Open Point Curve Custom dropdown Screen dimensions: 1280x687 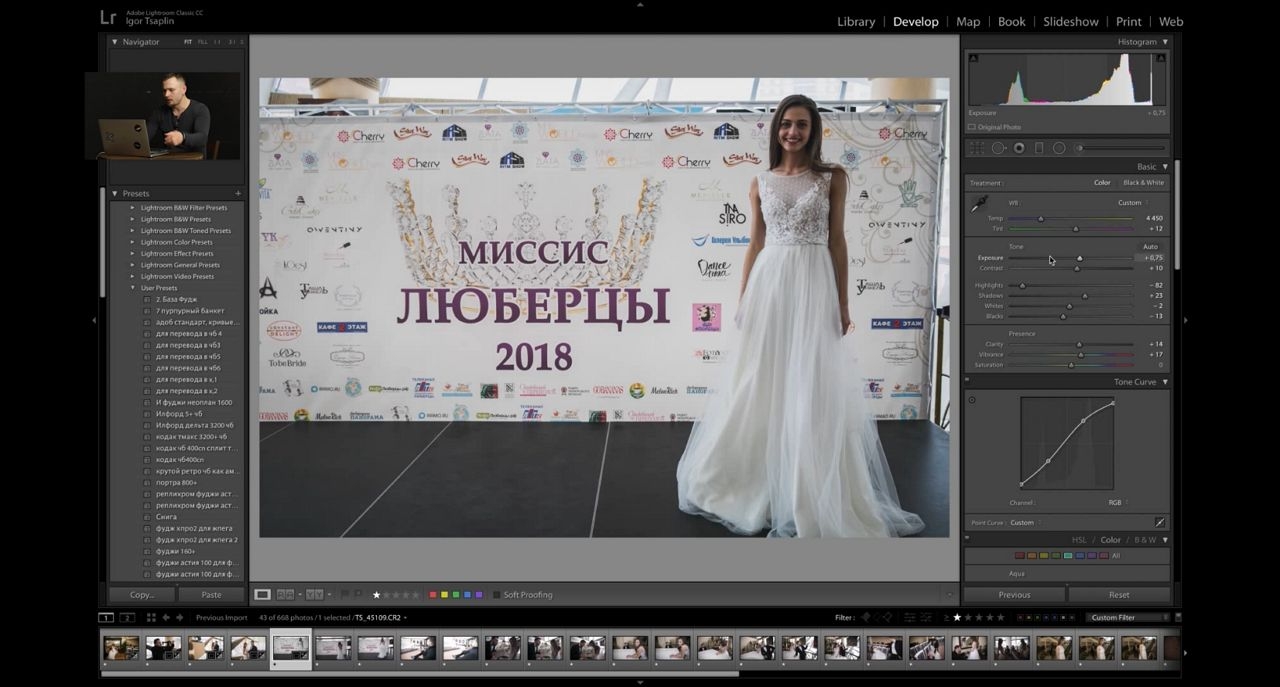point(1025,522)
